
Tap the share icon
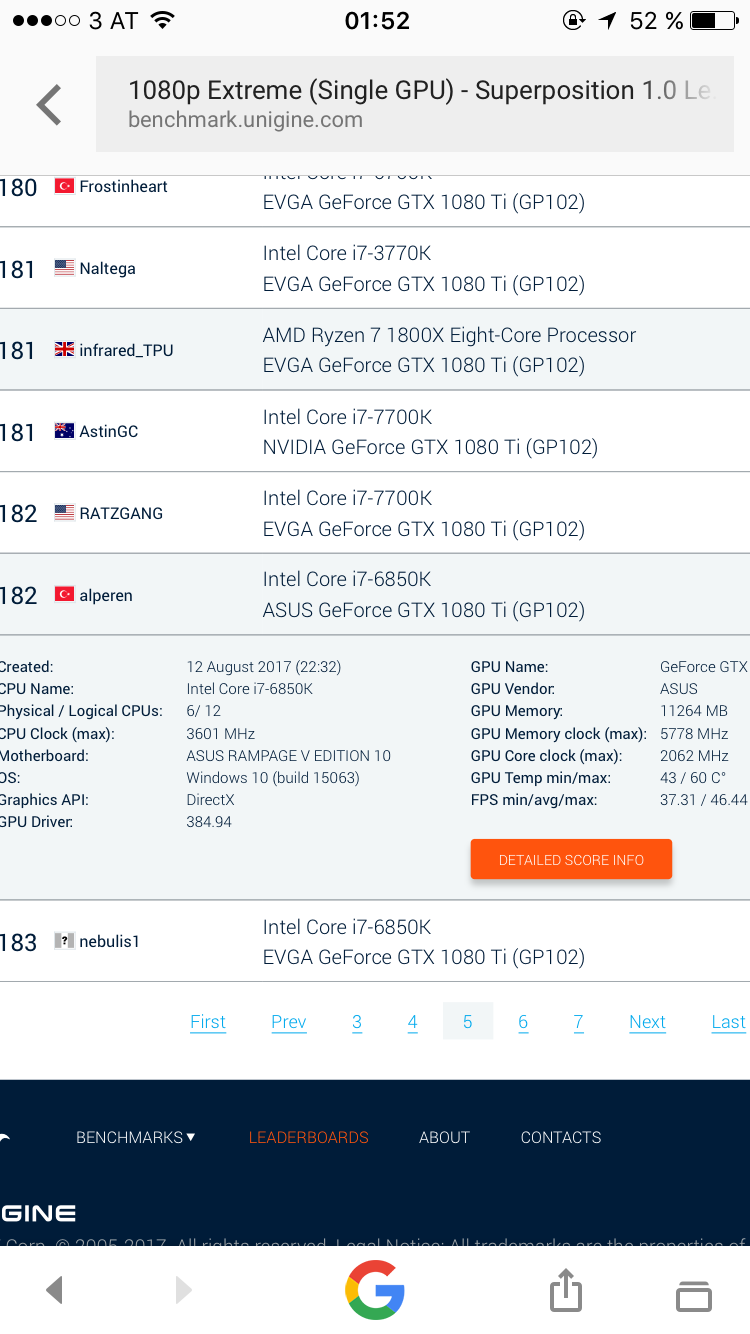click(566, 1290)
